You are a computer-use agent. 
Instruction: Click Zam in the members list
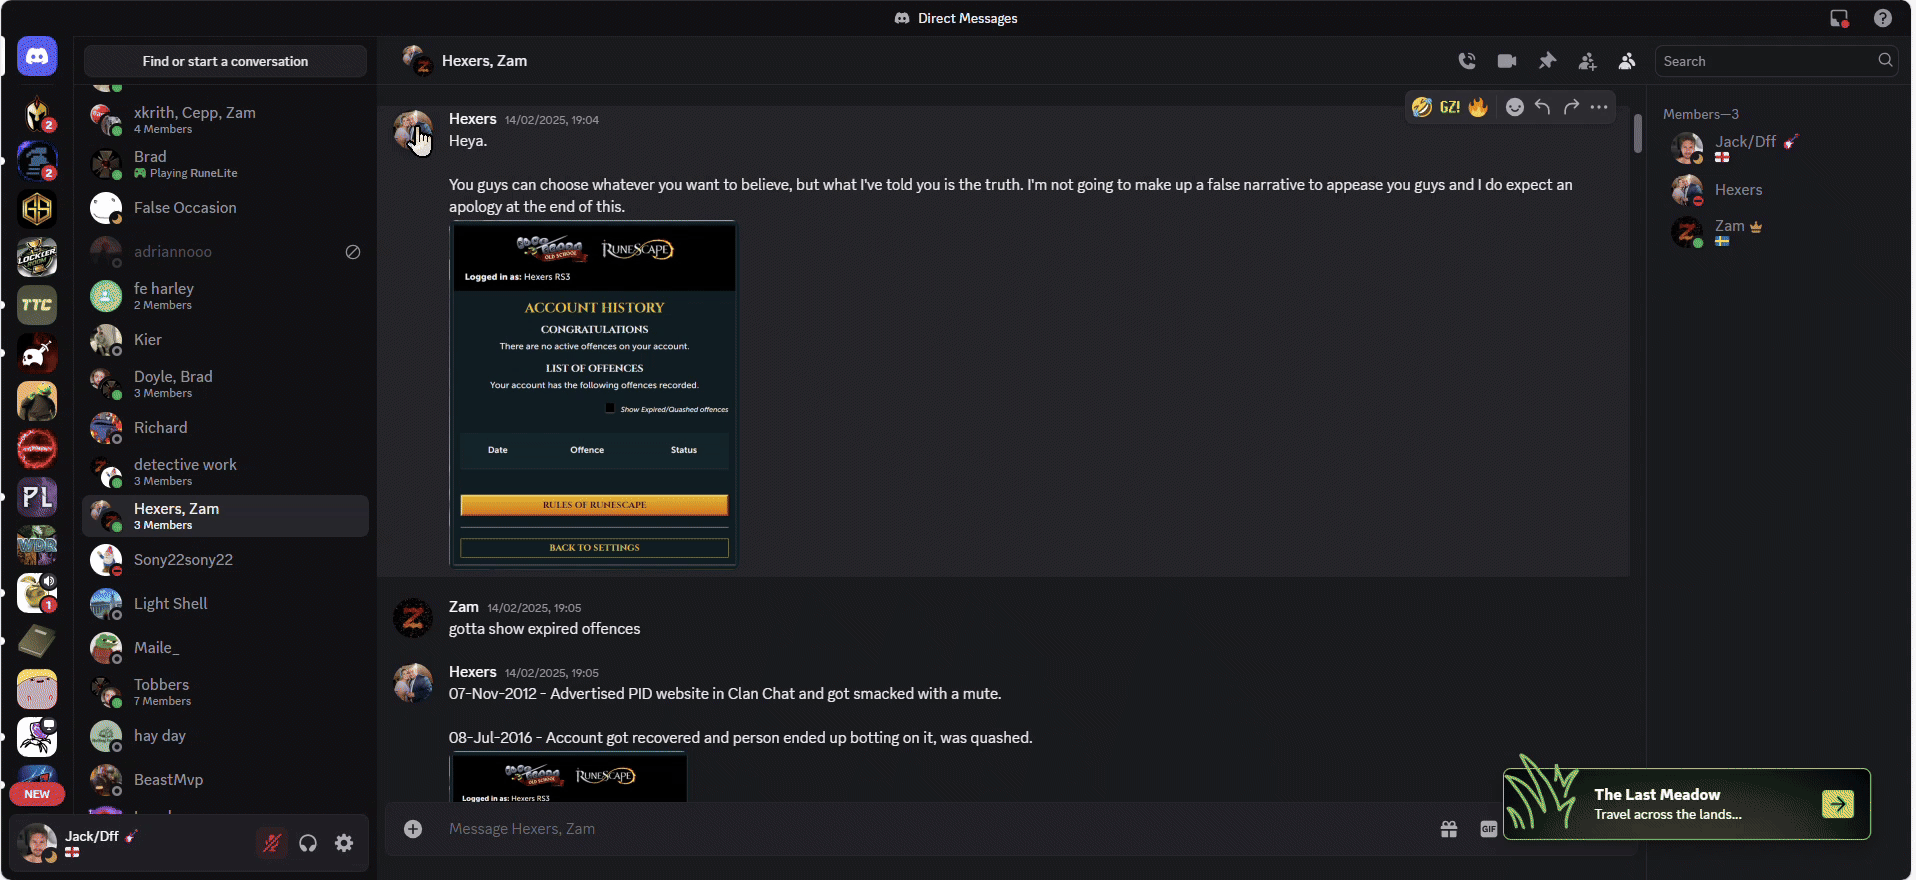[1778, 232]
